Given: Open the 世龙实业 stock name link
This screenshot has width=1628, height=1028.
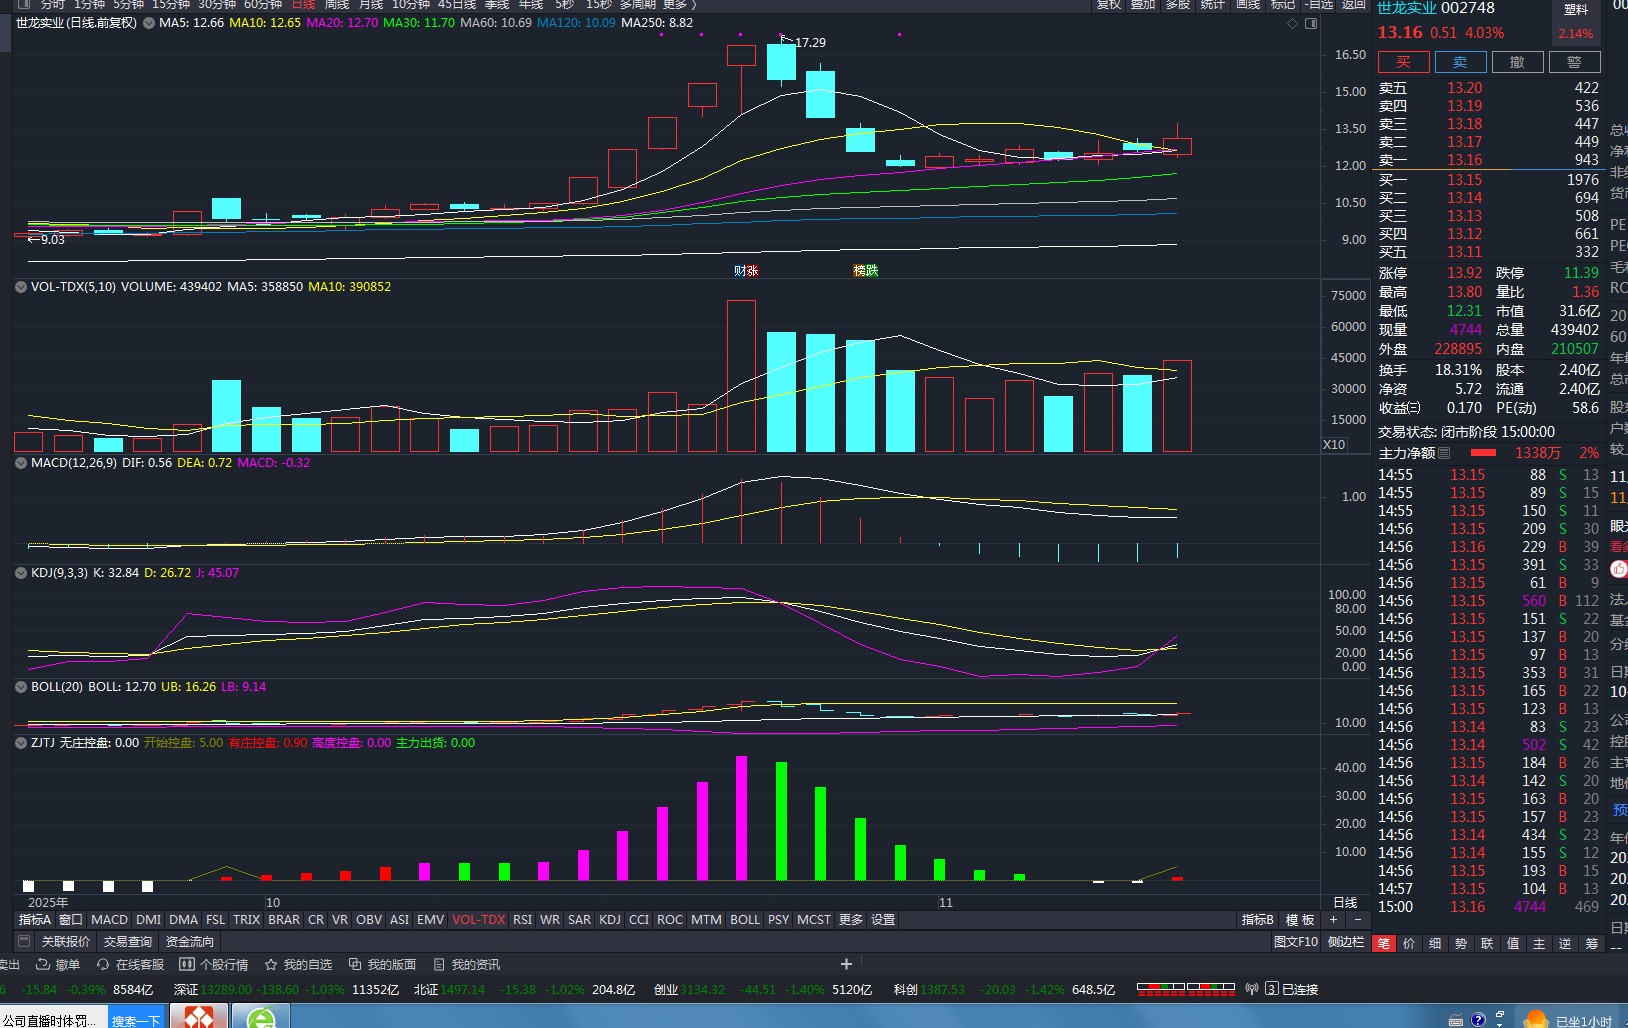Looking at the screenshot, I should (1407, 8).
